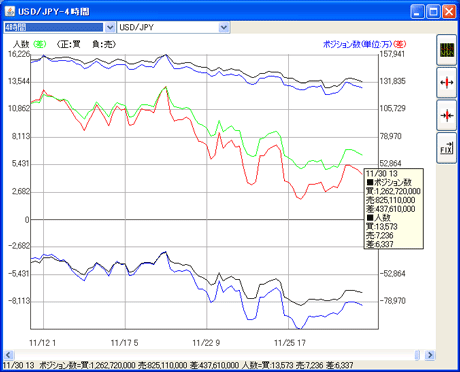The height and width of the screenshot is (372, 460).
Task: Click the -2,682 left axis label
Action: click(19, 246)
